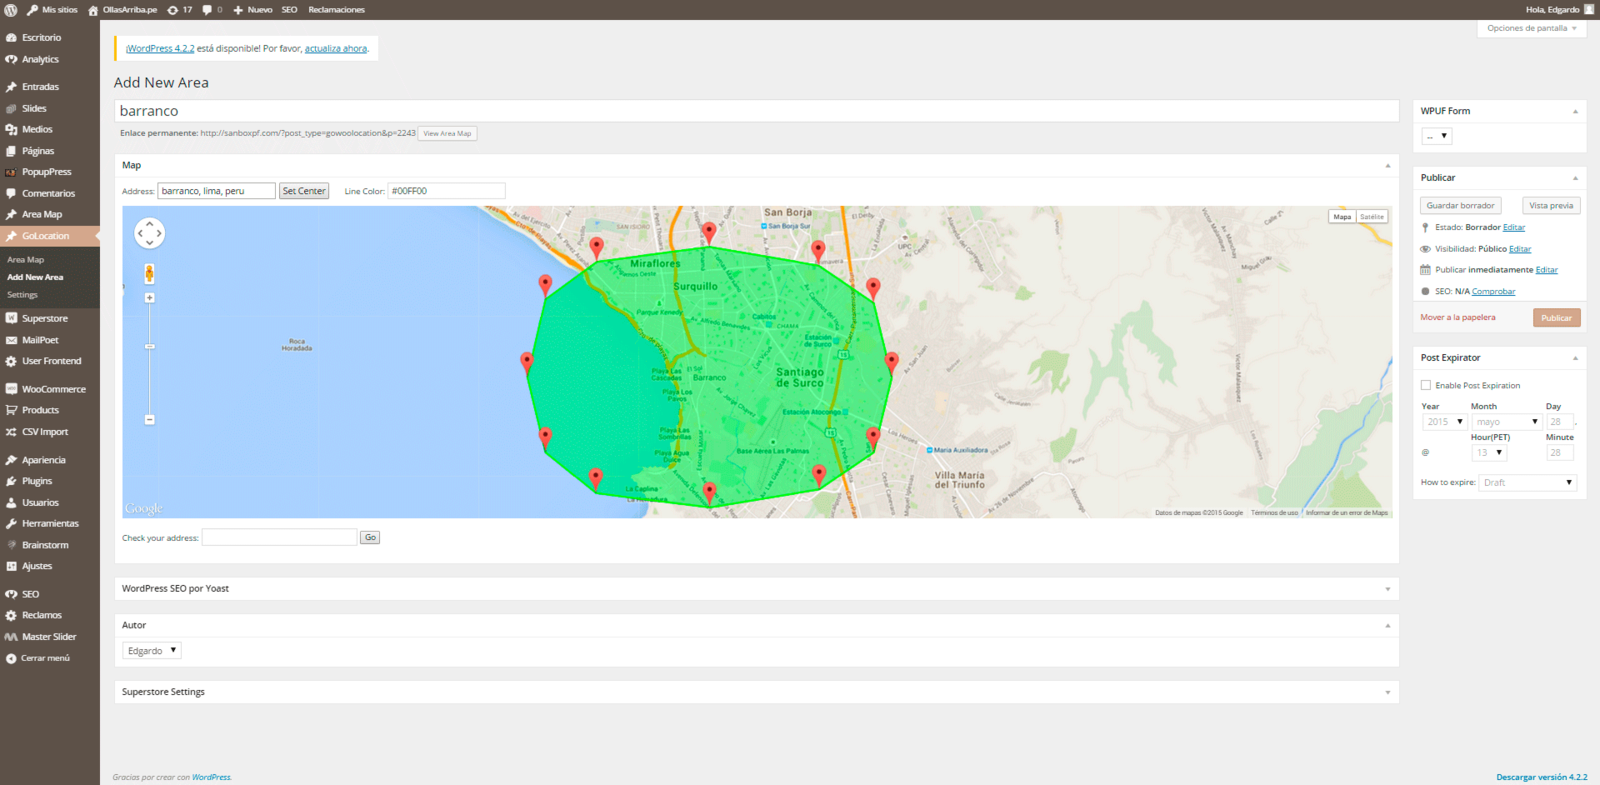Viewport: 1600px width, 785px height.
Task: Click the area title field barranco
Action: [x=756, y=111]
